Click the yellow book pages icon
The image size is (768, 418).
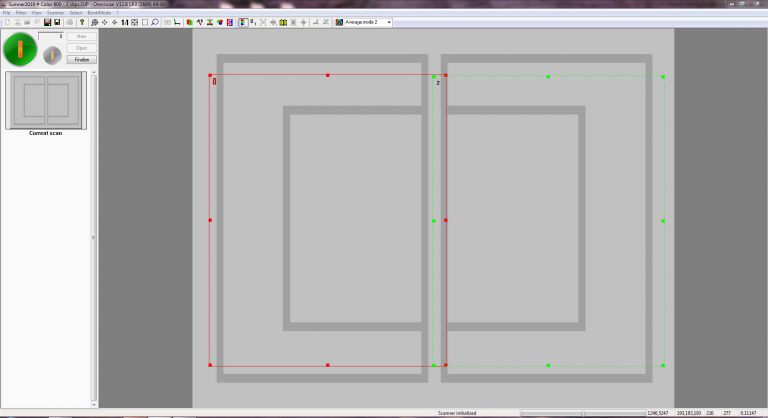point(283,21)
